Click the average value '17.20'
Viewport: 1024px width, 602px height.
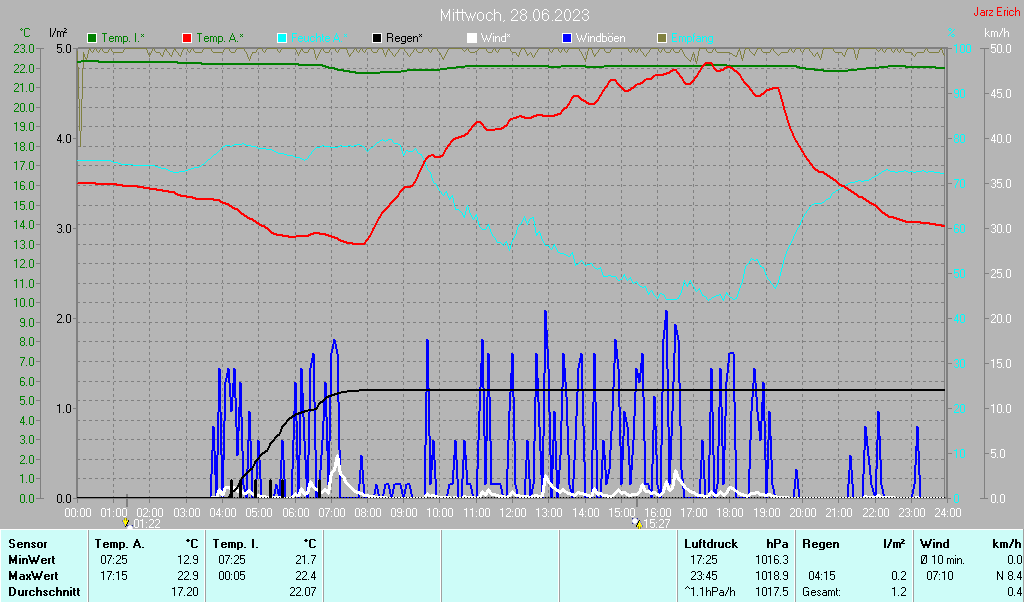coord(185,592)
